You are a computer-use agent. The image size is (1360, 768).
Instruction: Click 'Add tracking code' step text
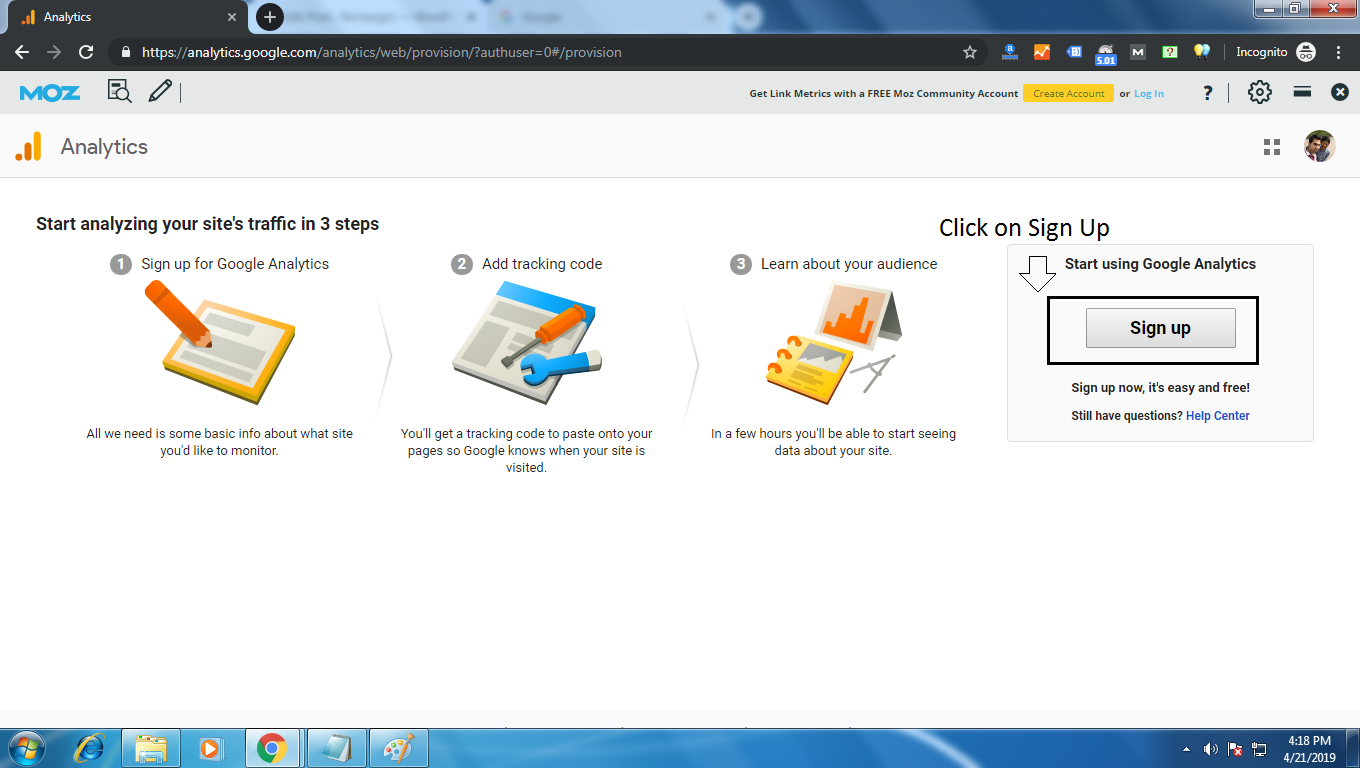[542, 264]
